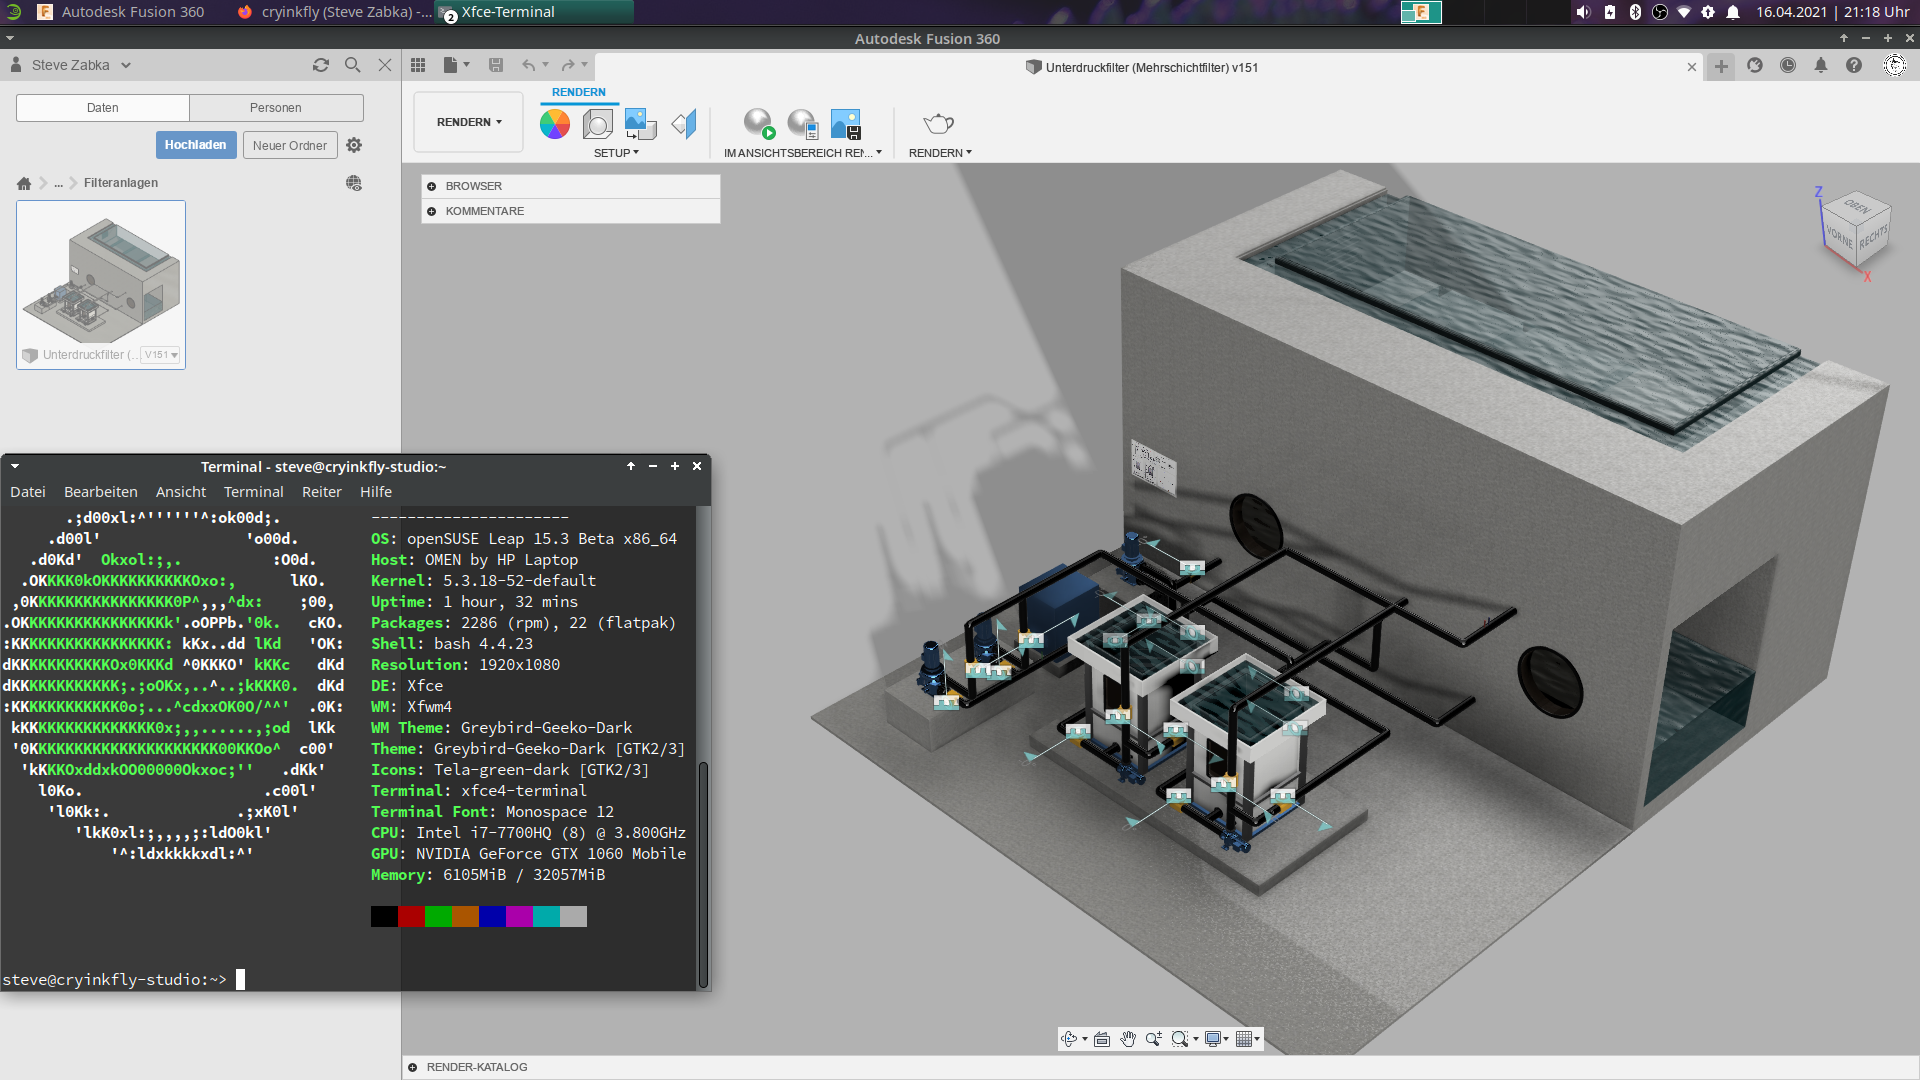Activate the Pan hand tool
The width and height of the screenshot is (1920, 1080).
coord(1129,1039)
